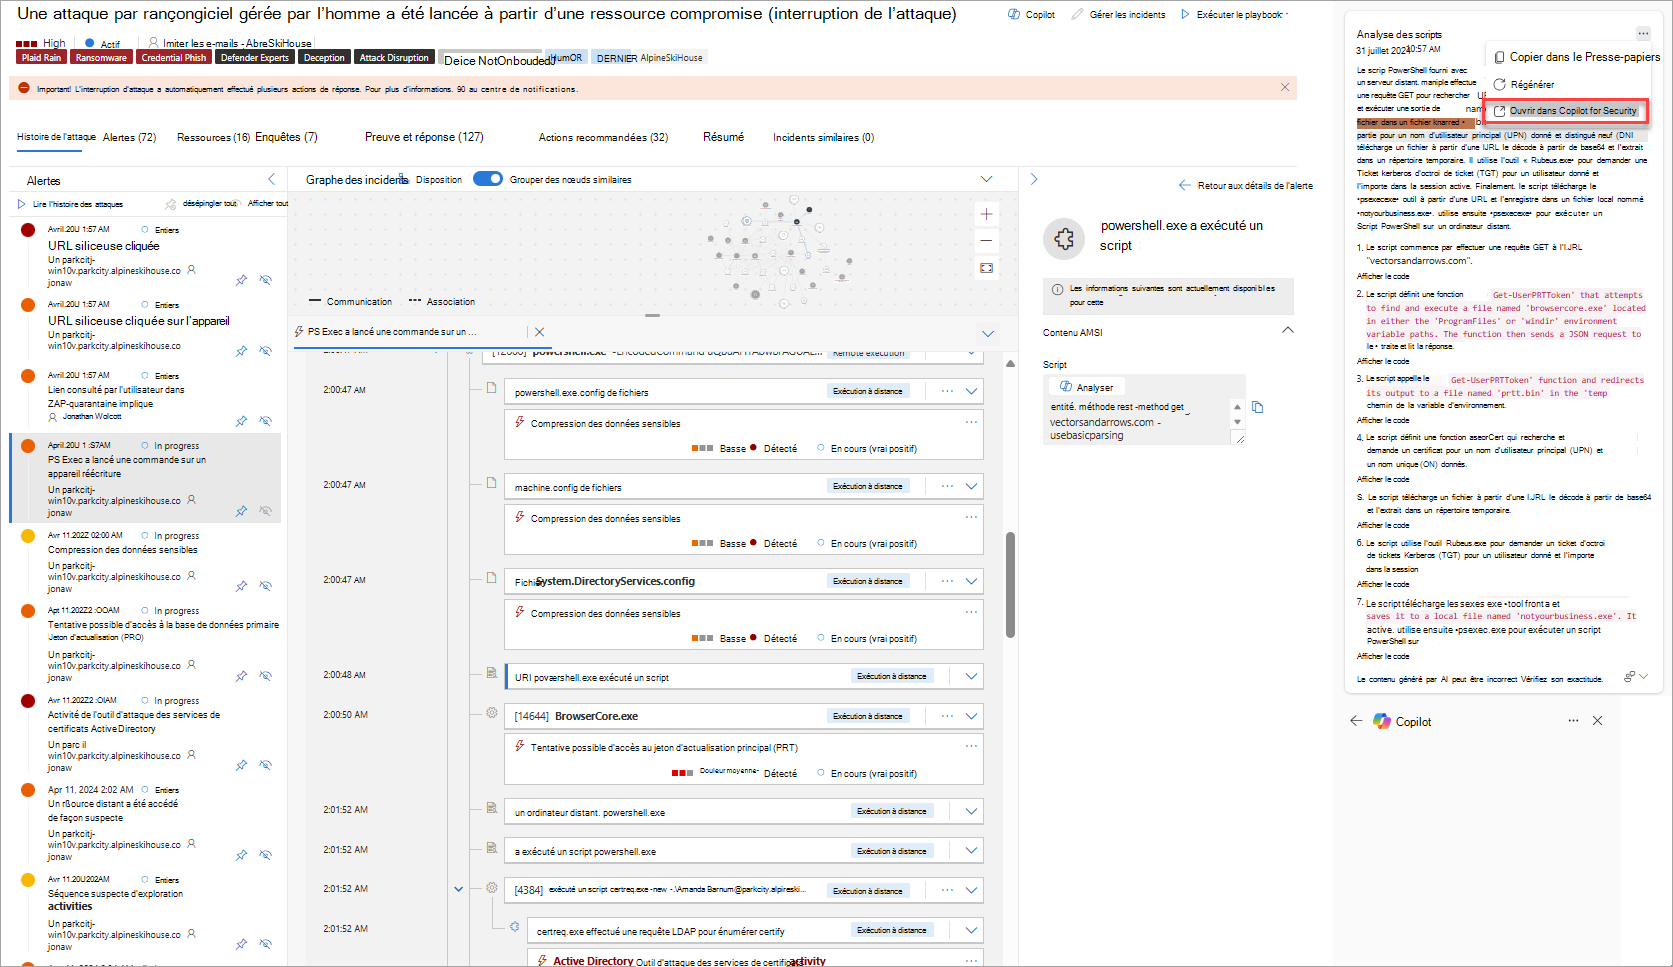Dismiss the attack disruption warning banner
The image size is (1673, 967).
(x=1285, y=88)
